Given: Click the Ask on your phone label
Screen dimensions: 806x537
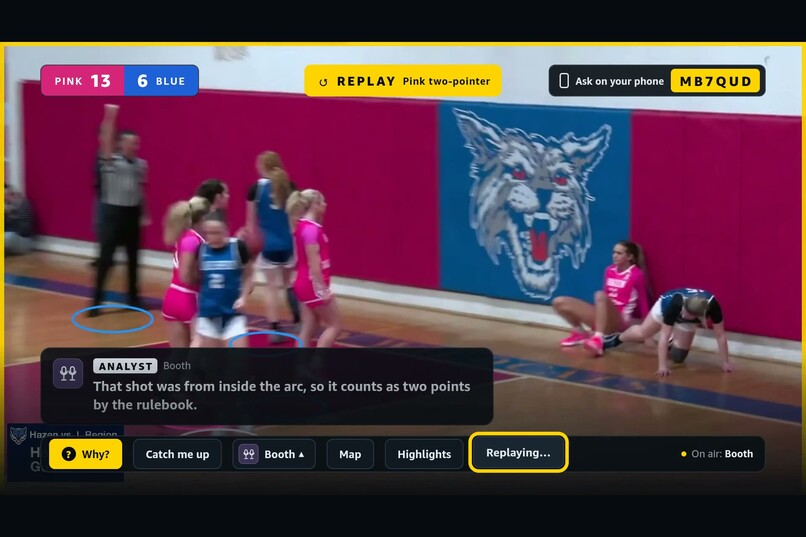Looking at the screenshot, I should [619, 81].
